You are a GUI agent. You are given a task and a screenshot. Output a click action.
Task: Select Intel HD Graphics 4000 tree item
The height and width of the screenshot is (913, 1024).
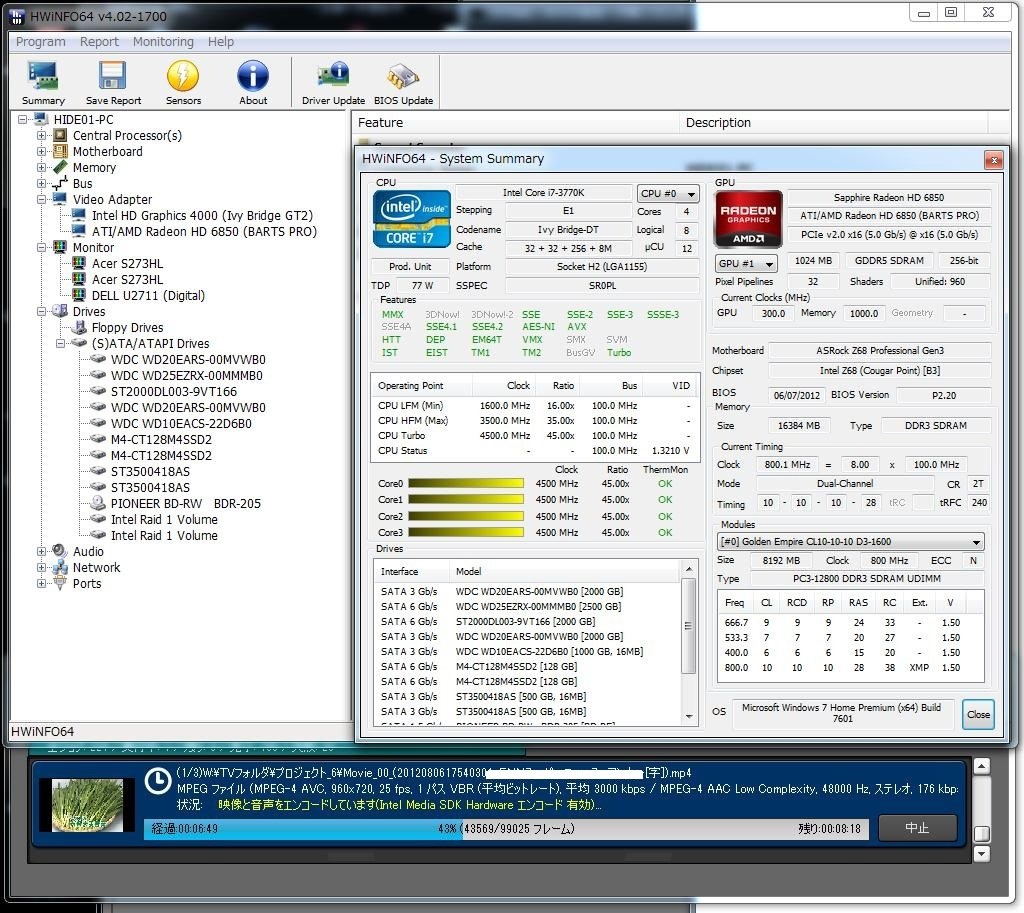coord(202,216)
